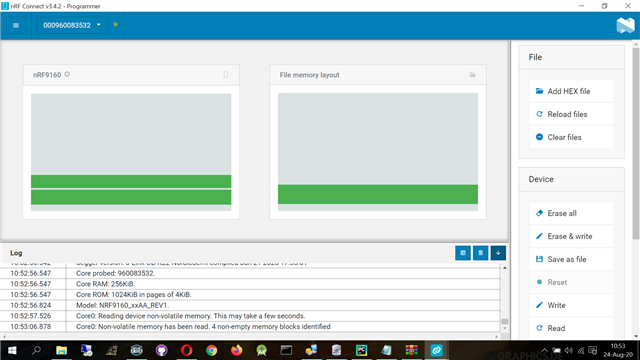Click the upper green memory block in nRF9160
Viewport: 640px width, 360px height.
pyautogui.click(x=131, y=182)
